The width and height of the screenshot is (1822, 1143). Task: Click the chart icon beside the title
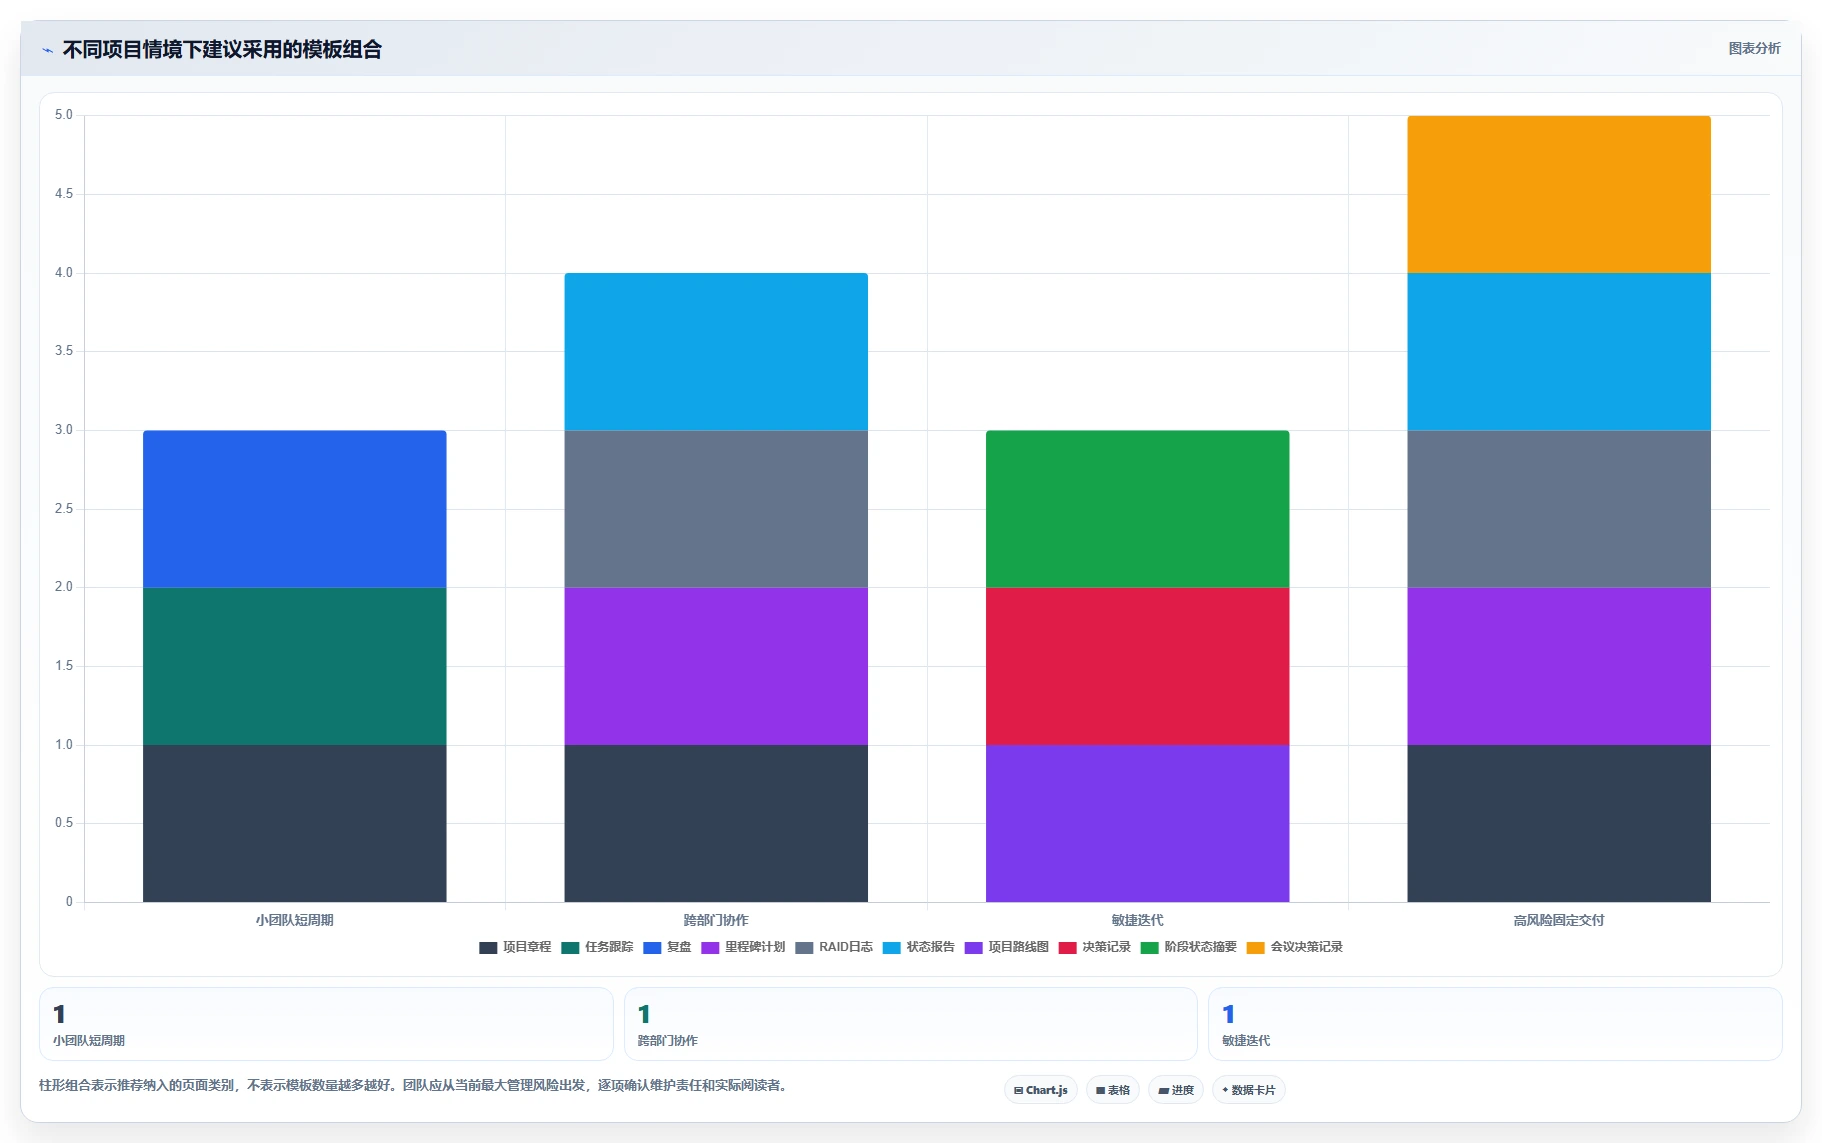click(47, 50)
